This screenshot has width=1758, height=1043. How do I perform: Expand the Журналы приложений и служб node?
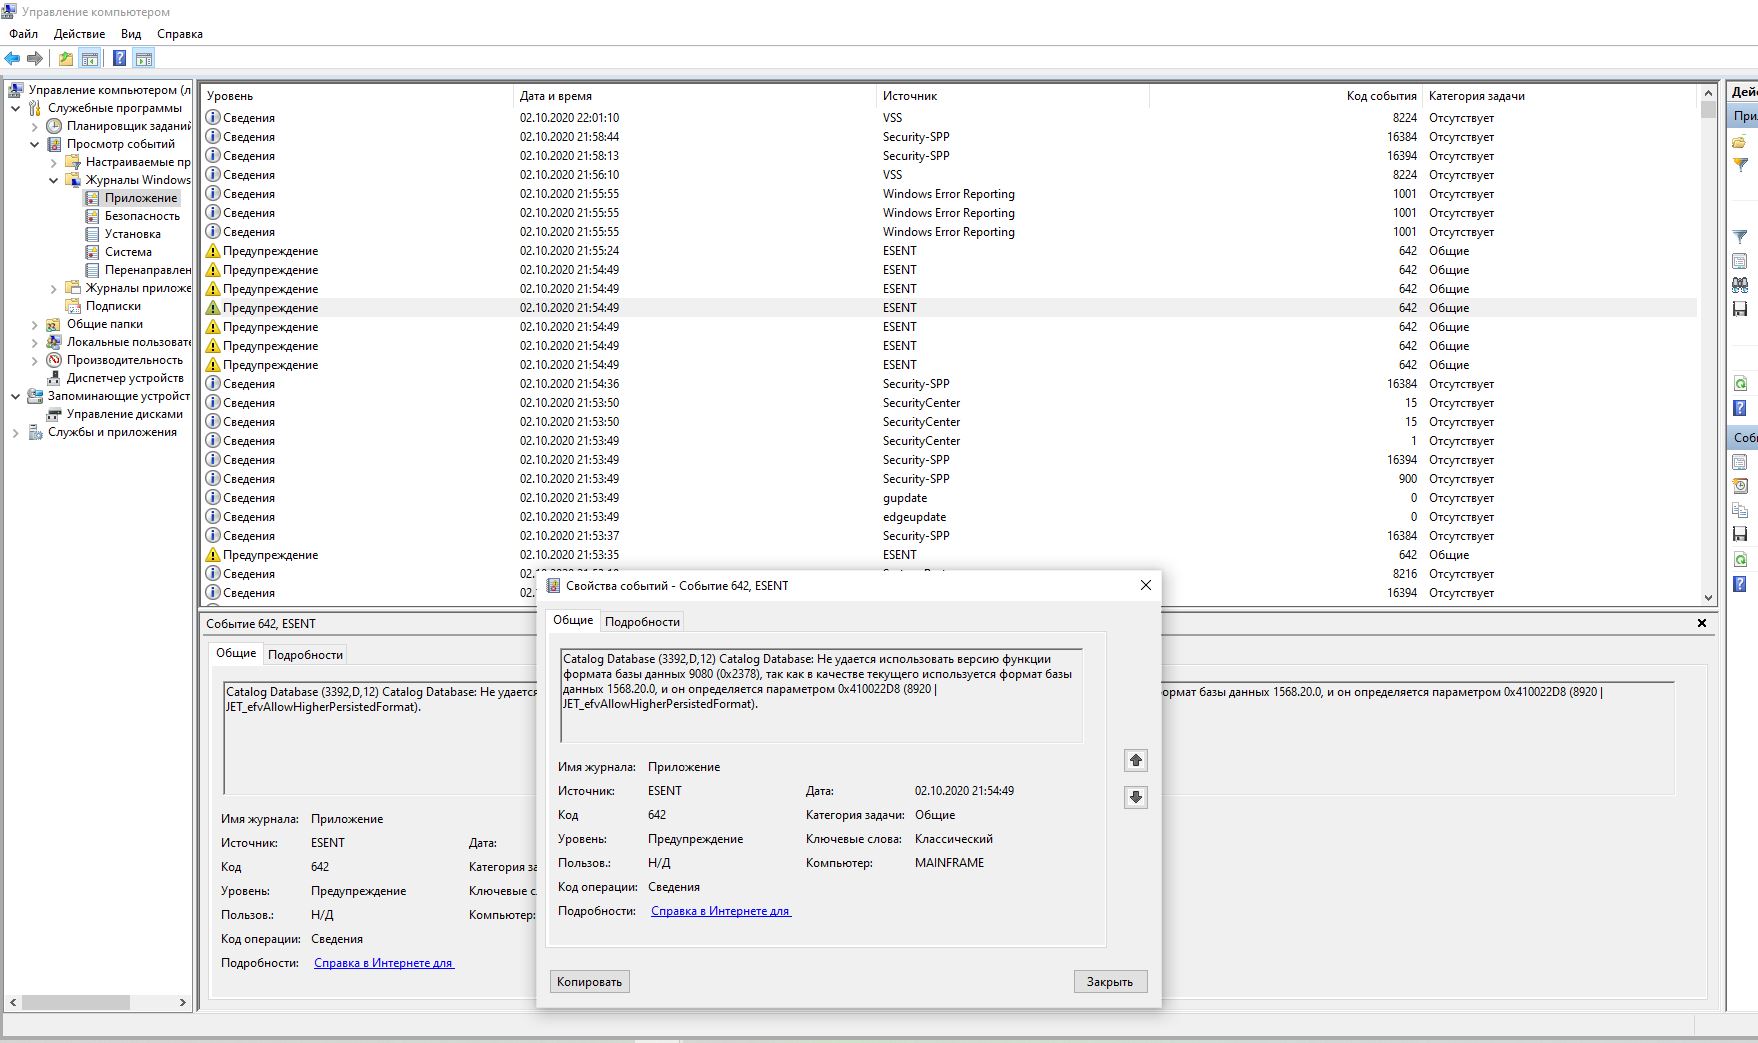pyautogui.click(x=54, y=288)
